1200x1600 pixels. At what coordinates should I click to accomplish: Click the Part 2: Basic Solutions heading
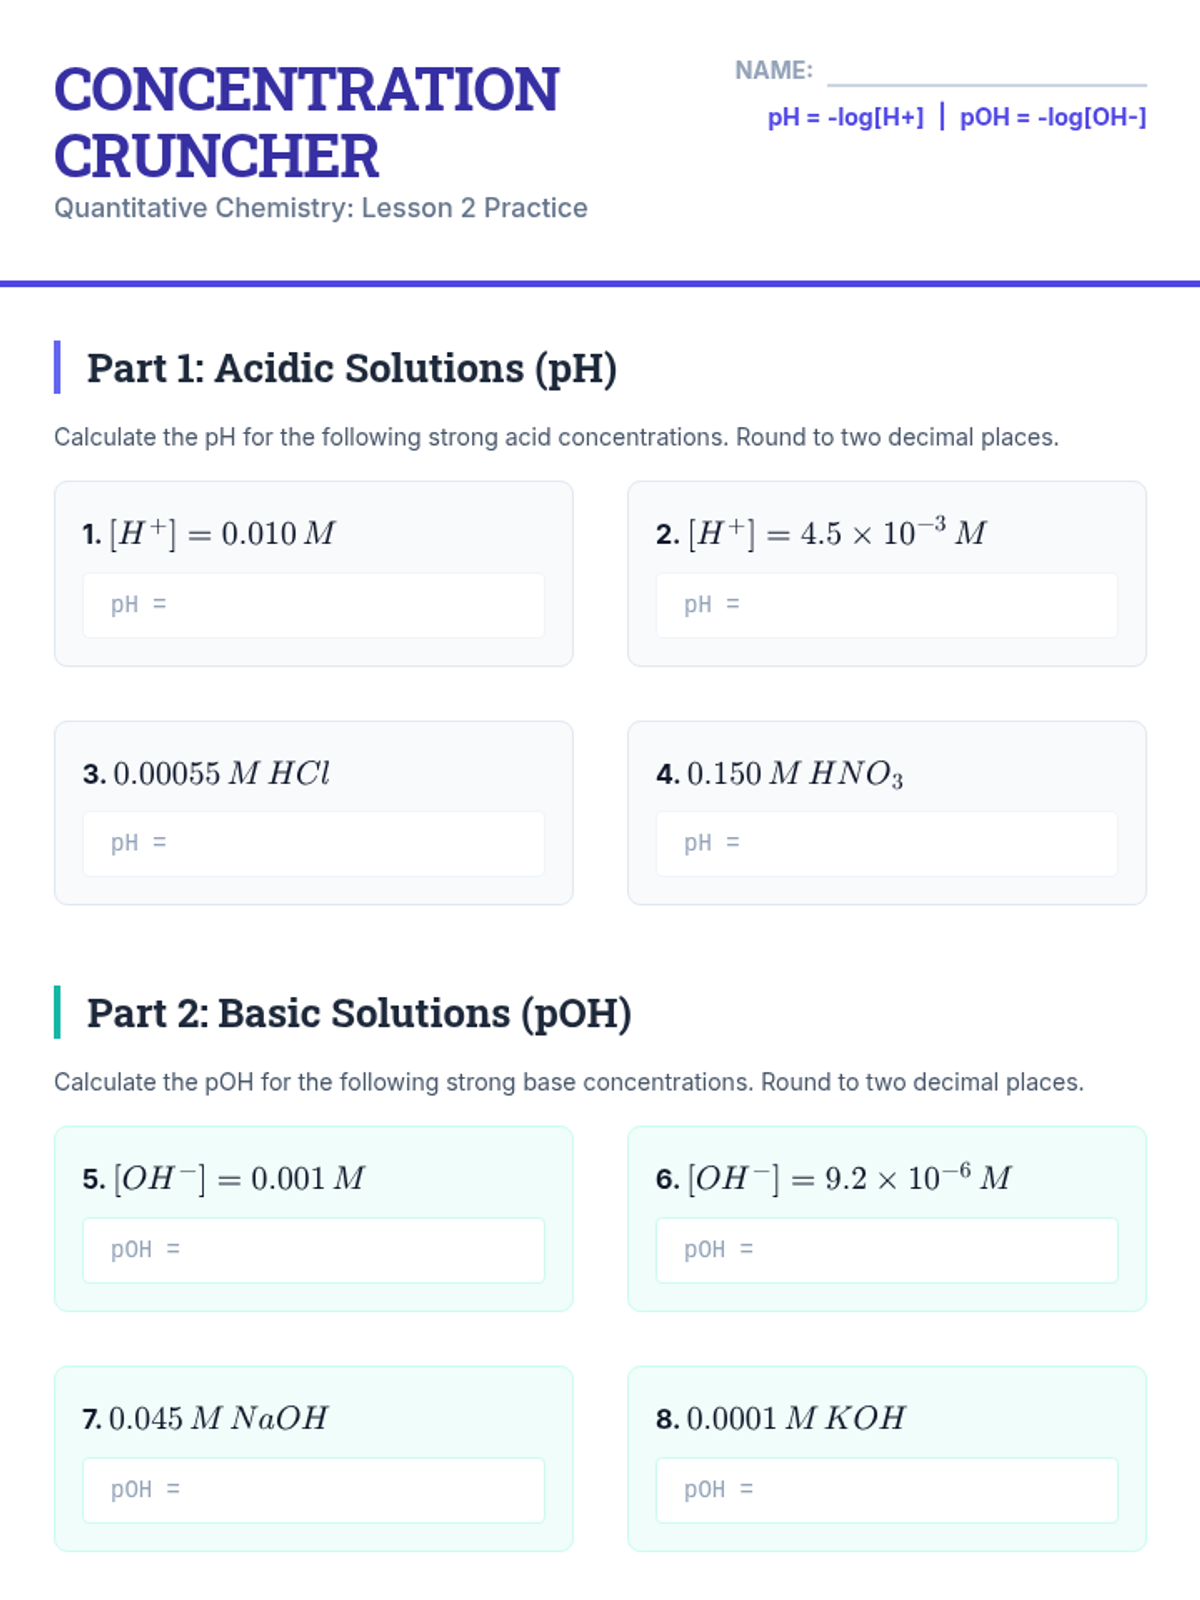point(359,1013)
